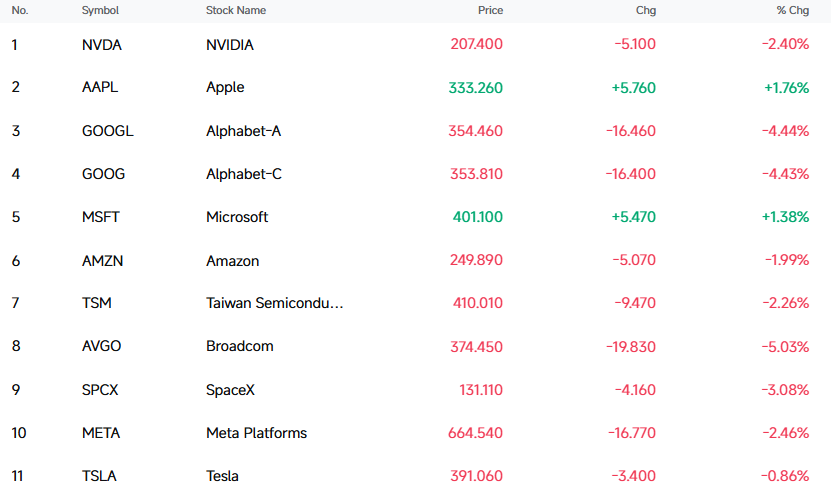The height and width of the screenshot is (492, 831).
Task: Open the SPCX ticker symbol
Action: tap(100, 390)
